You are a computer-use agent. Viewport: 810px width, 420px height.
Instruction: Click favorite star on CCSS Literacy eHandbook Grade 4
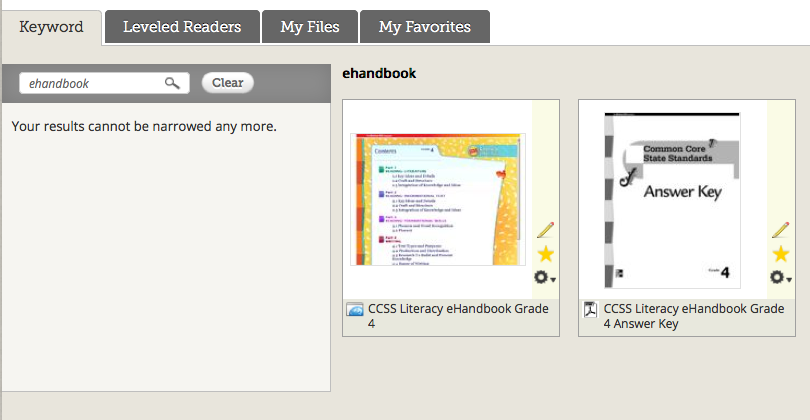coord(546,254)
